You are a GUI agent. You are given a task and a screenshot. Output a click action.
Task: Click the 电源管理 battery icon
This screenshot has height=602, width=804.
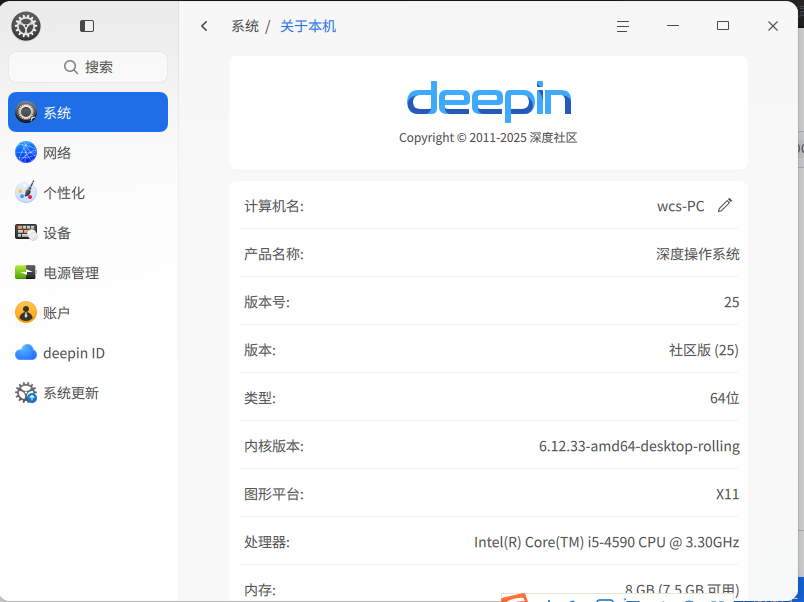pos(26,272)
